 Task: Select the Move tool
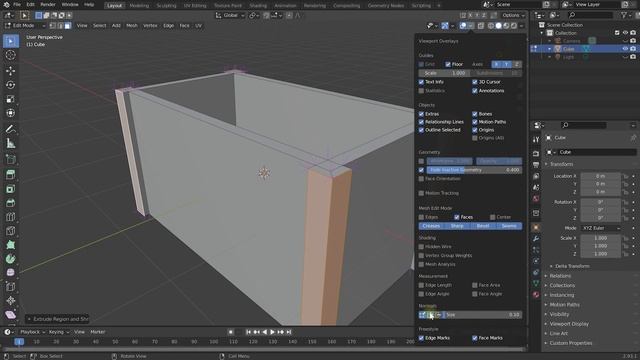coord(11,71)
